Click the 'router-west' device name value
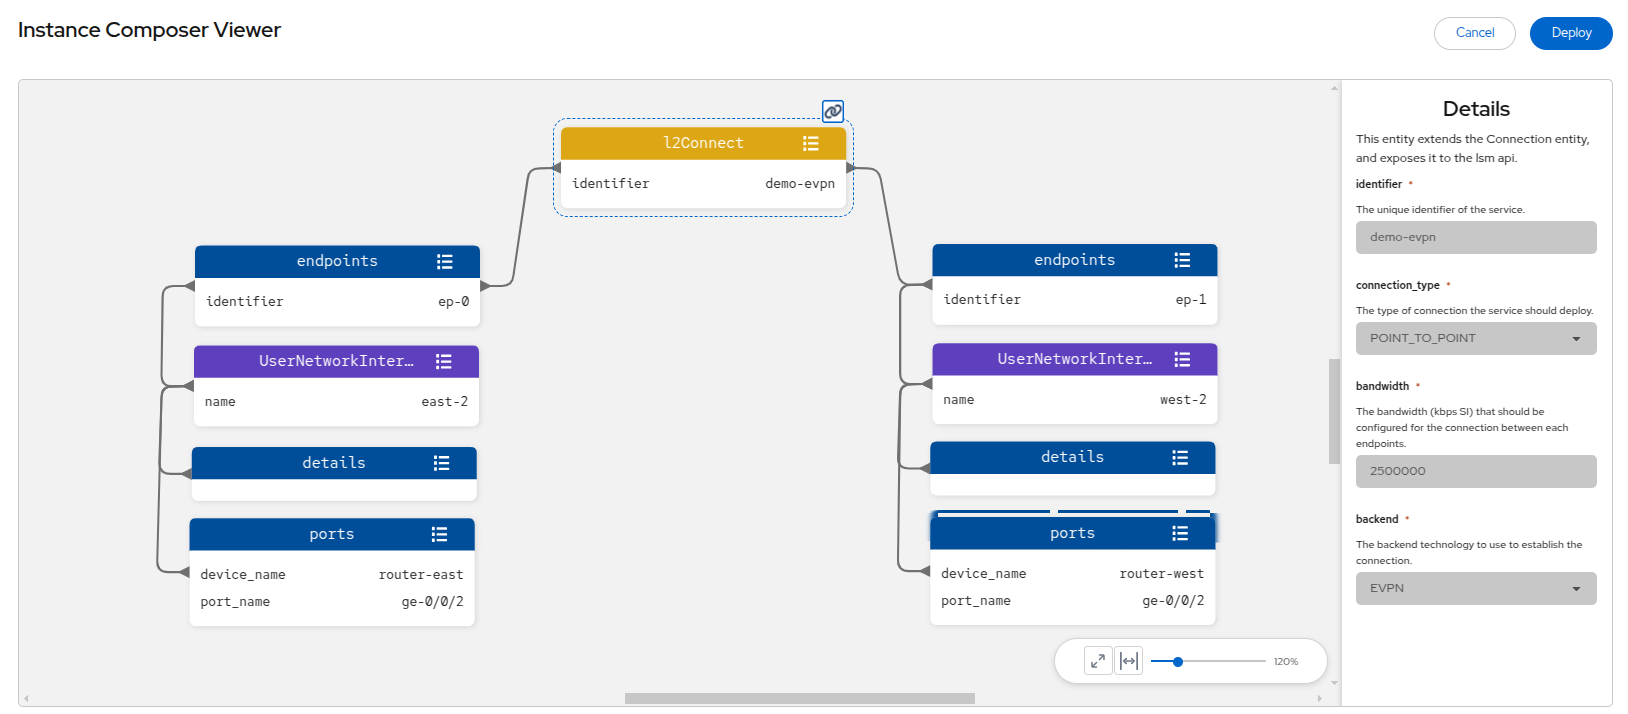This screenshot has width=1628, height=714. coord(1162,574)
